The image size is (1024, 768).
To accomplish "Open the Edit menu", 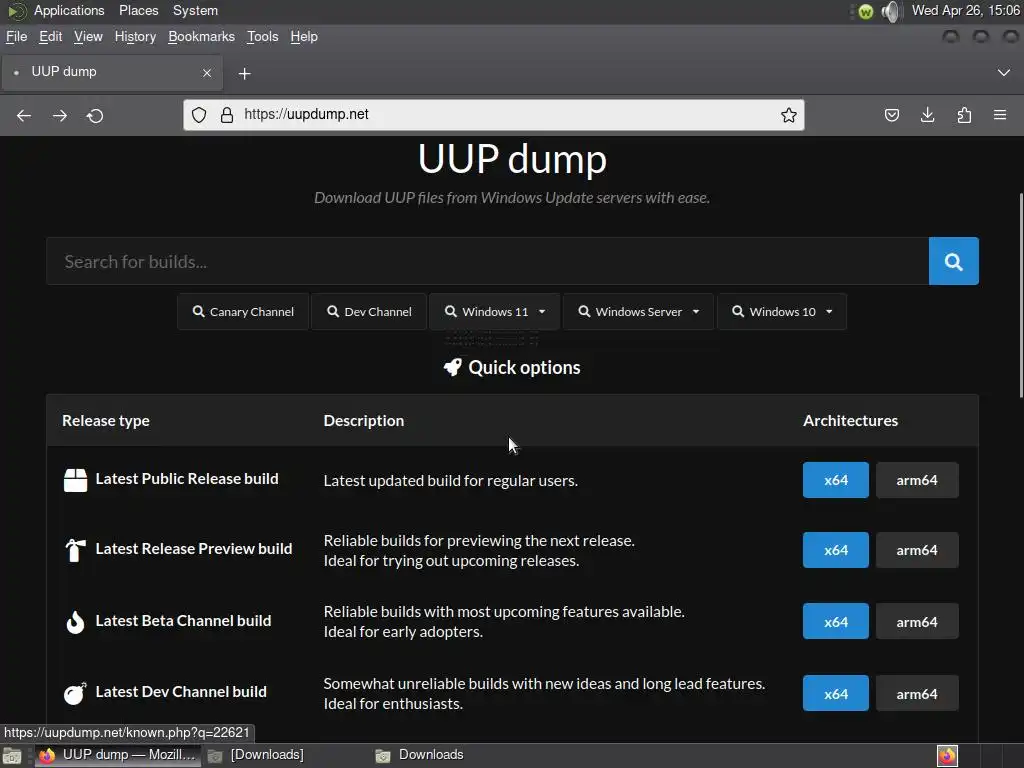I will point(50,37).
